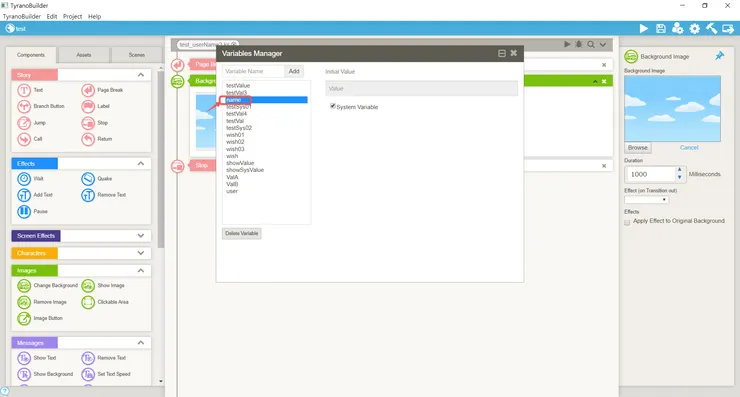Select the showSysValue variable
Screen dimensions: 740x397
245,170
